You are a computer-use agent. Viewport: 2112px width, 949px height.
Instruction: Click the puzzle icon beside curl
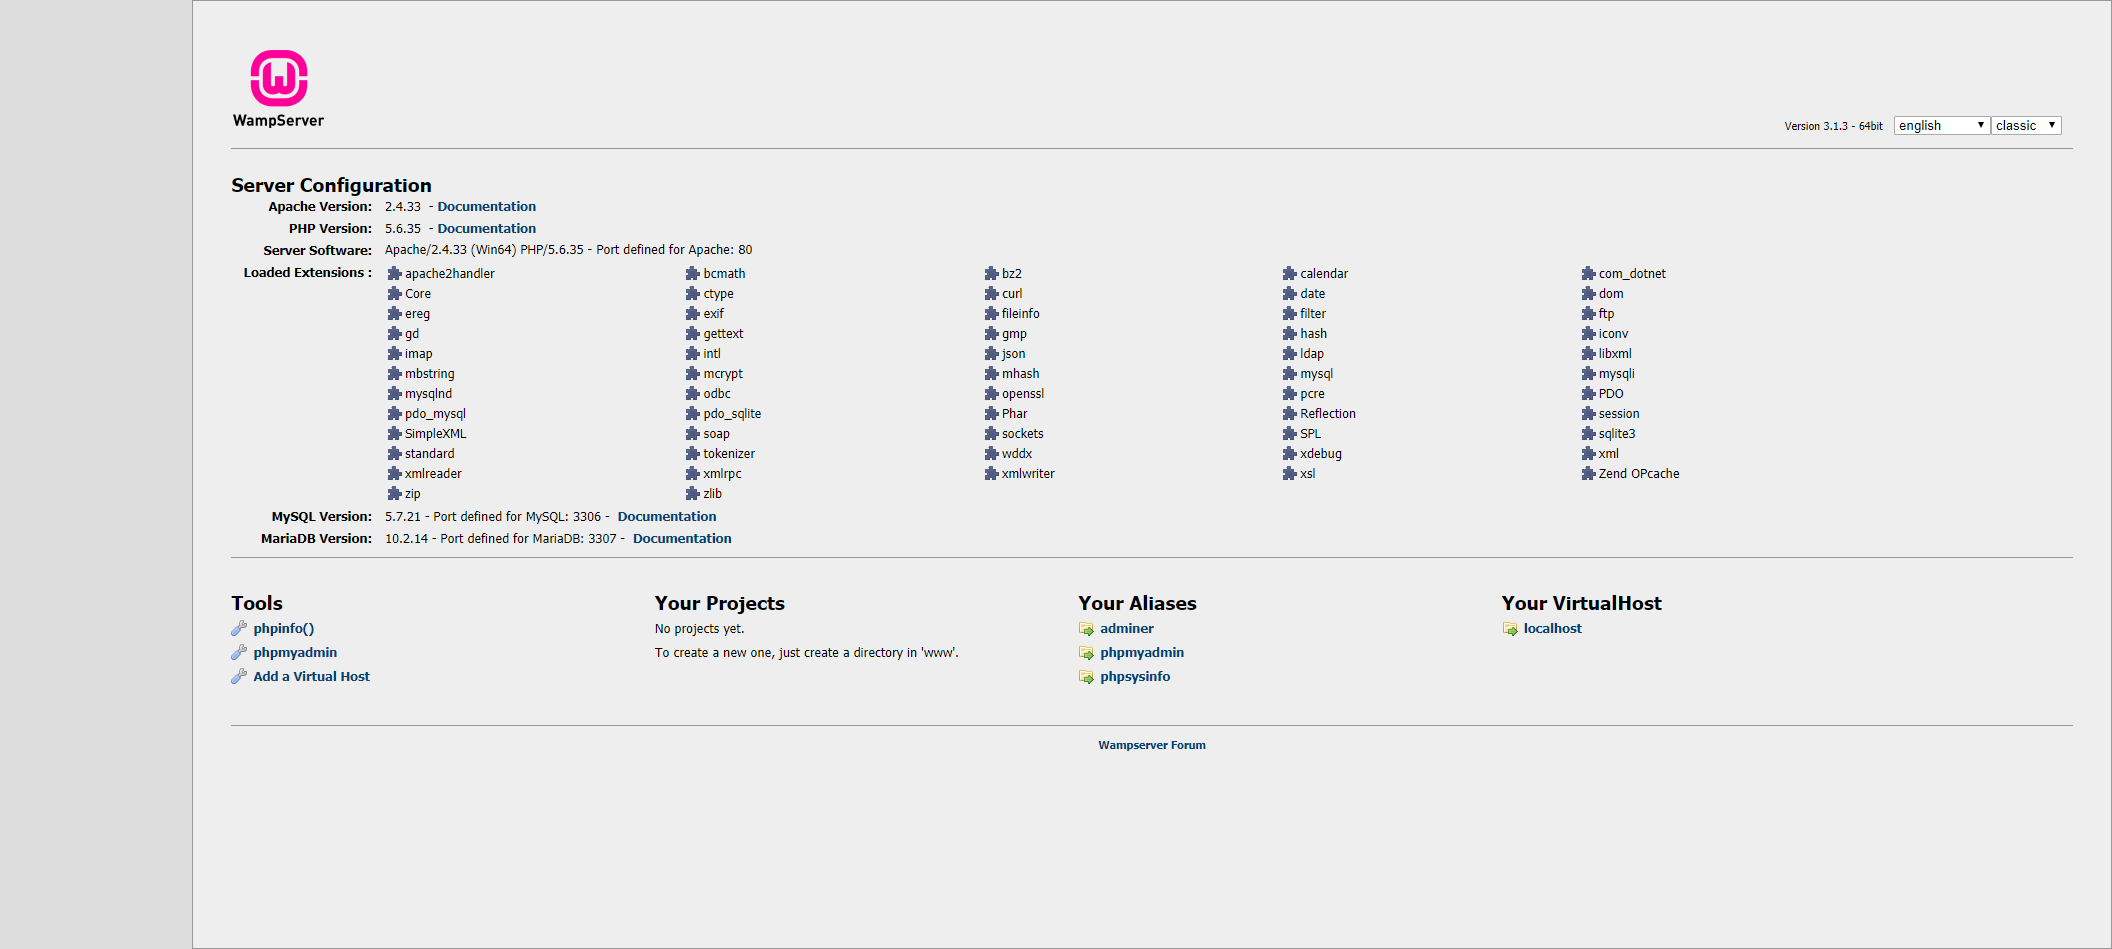pos(991,293)
